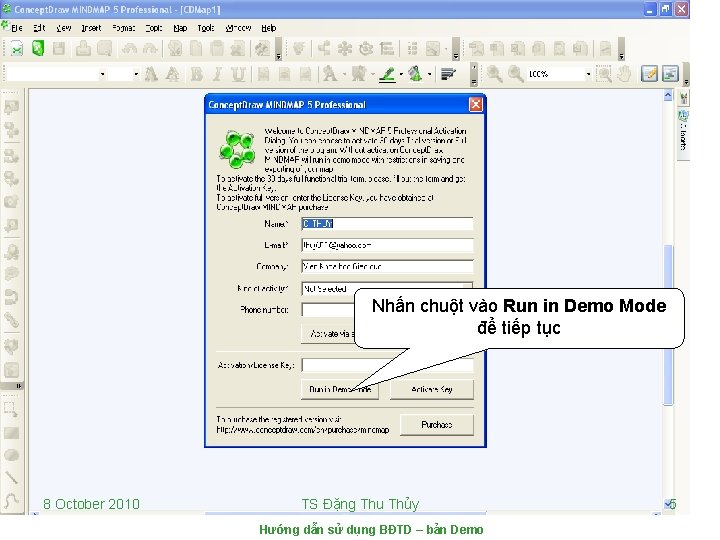Click the Italic I formatting icon
Image resolution: width=720 pixels, height=540 pixels.
pos(218,74)
